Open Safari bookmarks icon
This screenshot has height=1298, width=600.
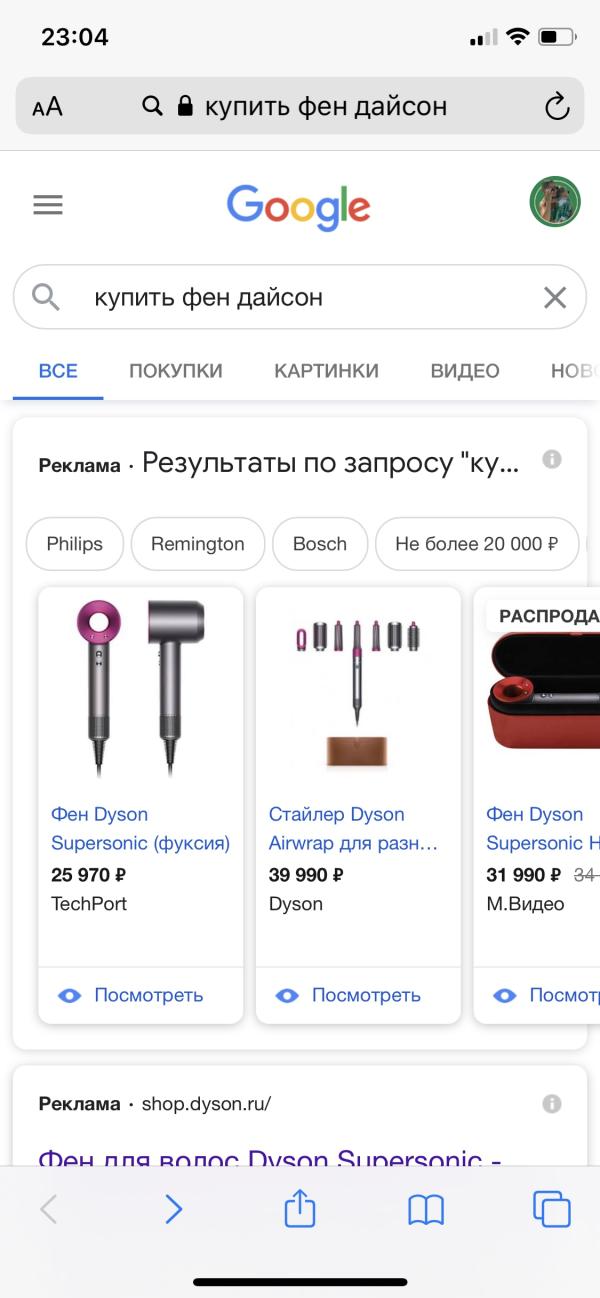[x=426, y=1210]
